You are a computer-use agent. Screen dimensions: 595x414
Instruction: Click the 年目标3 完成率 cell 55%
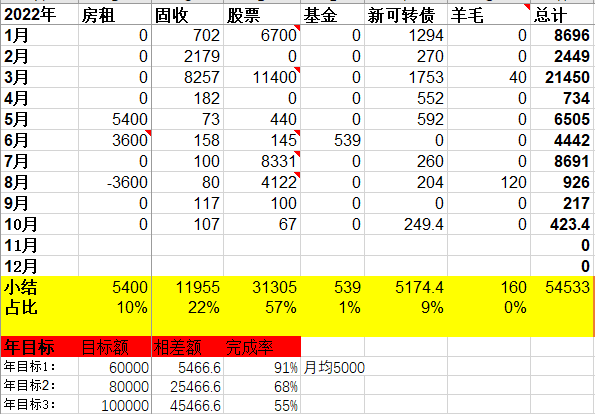262,405
